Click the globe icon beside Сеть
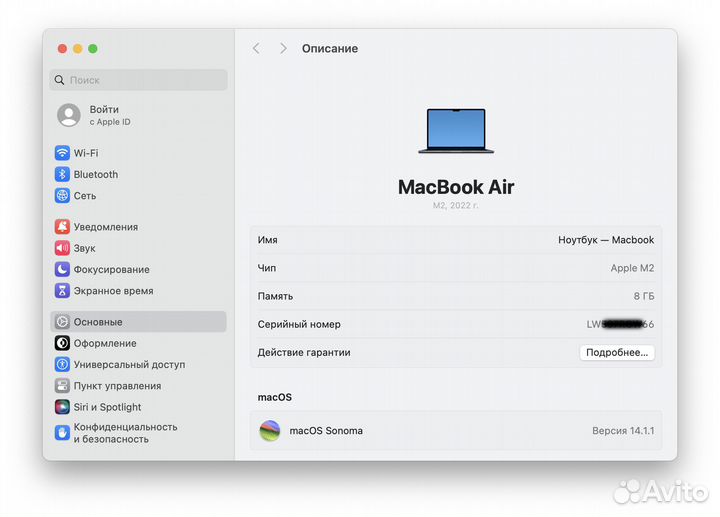 (62, 196)
